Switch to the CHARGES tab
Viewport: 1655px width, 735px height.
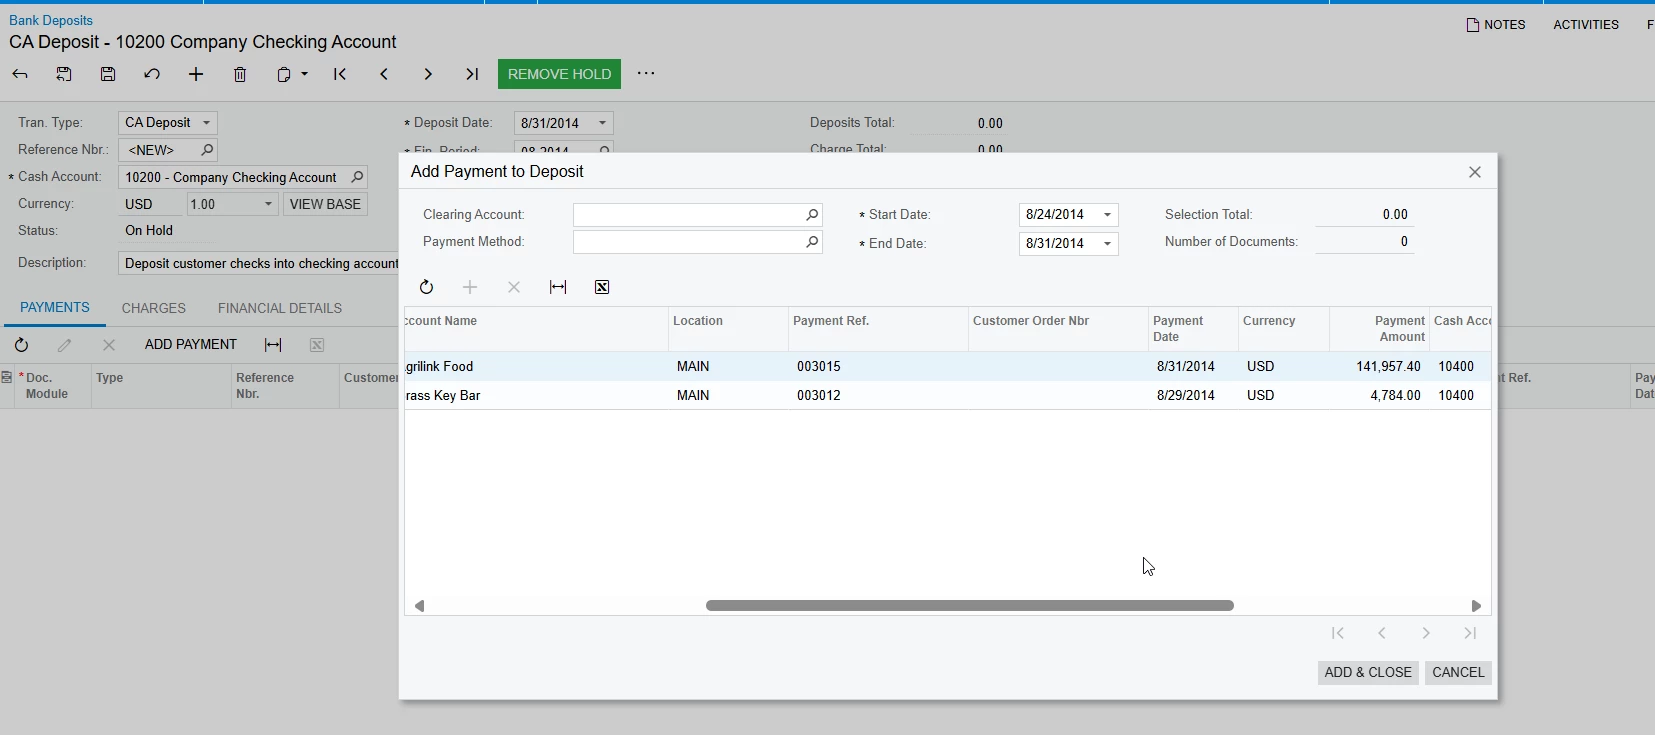[154, 308]
